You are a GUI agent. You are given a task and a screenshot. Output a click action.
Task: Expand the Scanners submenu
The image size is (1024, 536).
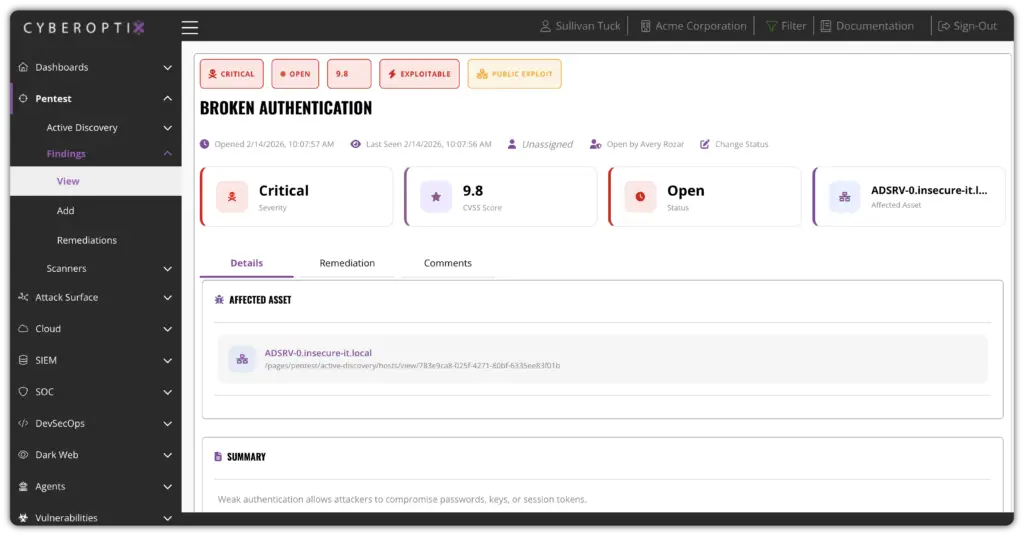[x=167, y=268]
